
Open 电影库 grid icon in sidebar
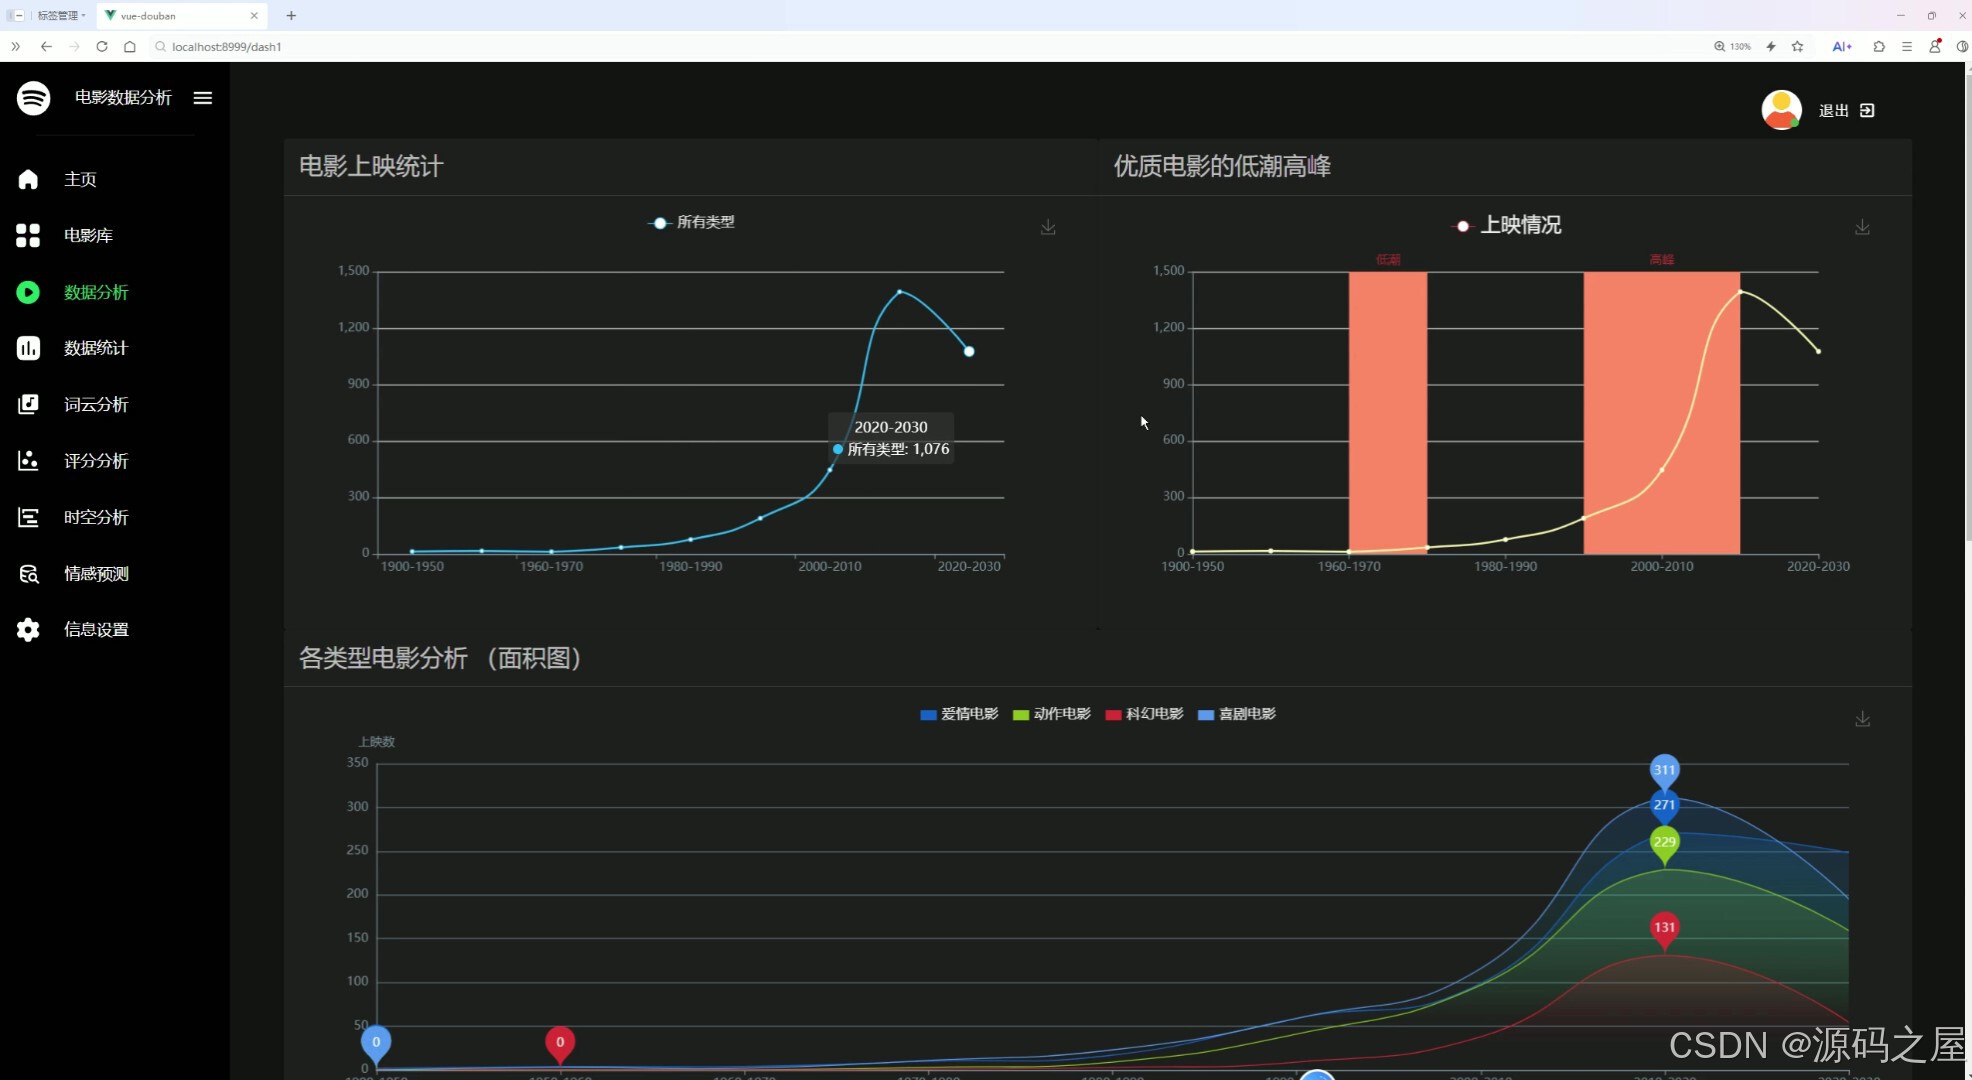(x=28, y=235)
